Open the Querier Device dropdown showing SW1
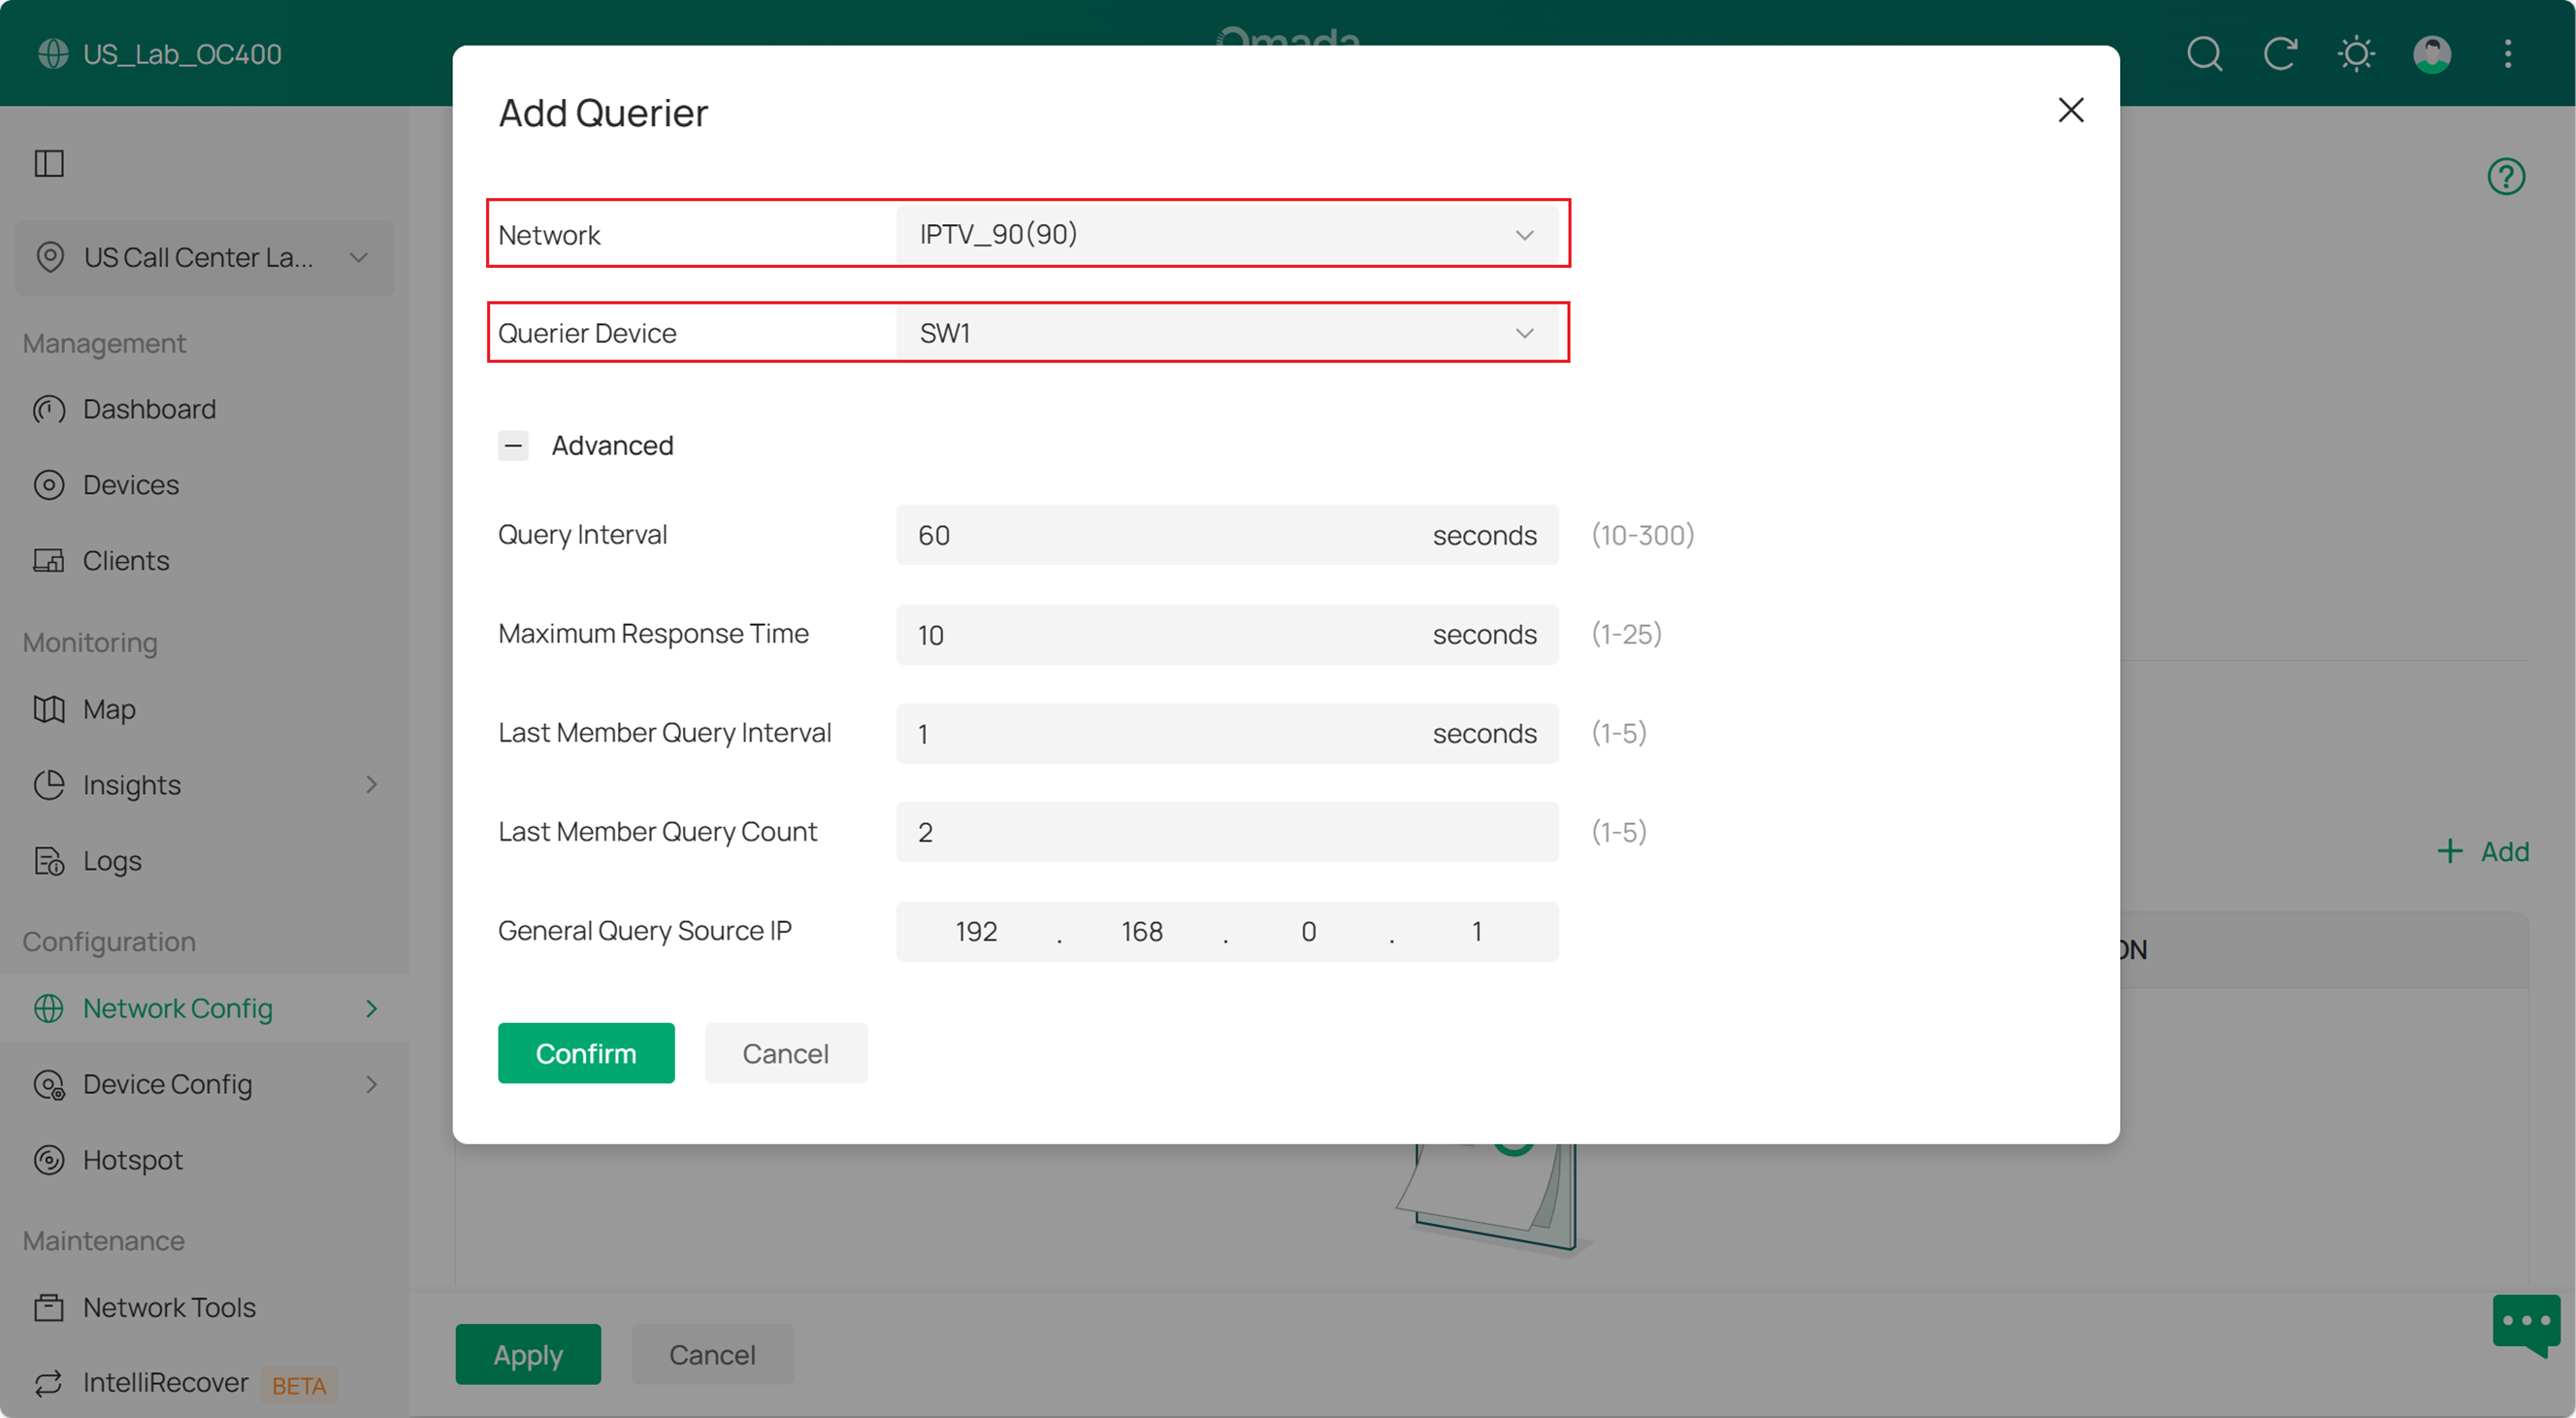Image resolution: width=2576 pixels, height=1418 pixels. [x=1228, y=332]
